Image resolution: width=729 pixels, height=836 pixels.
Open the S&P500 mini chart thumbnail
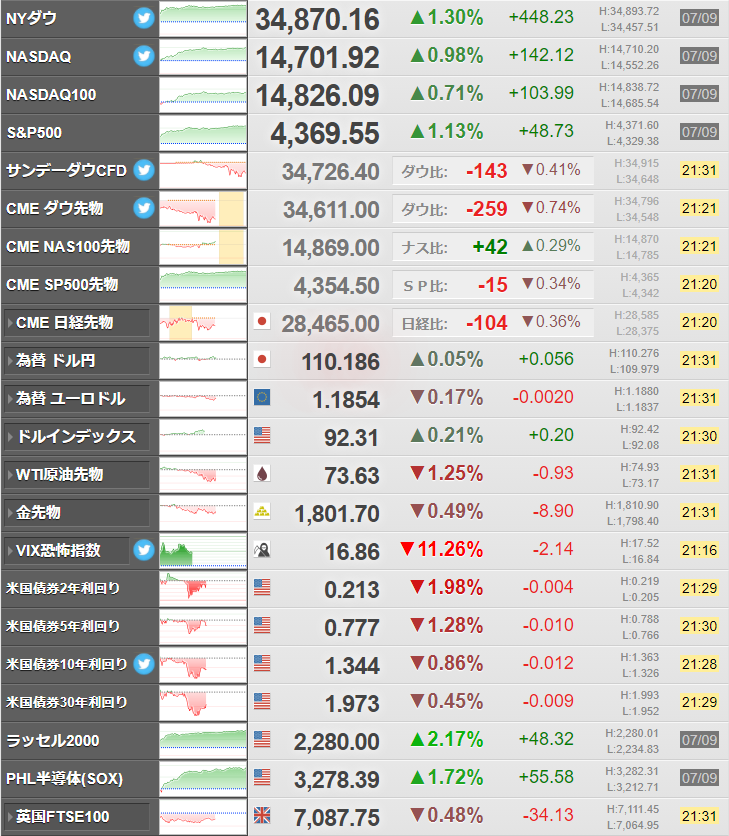point(203,133)
